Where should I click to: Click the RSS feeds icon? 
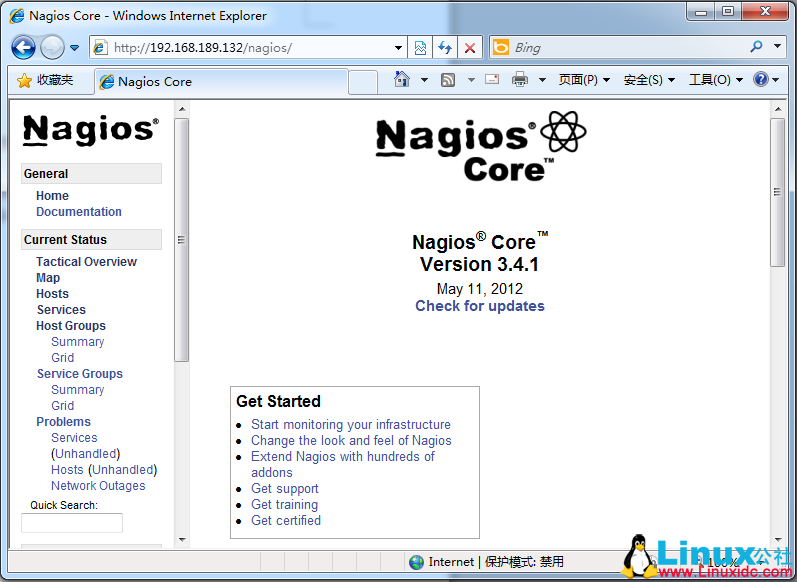click(x=448, y=80)
